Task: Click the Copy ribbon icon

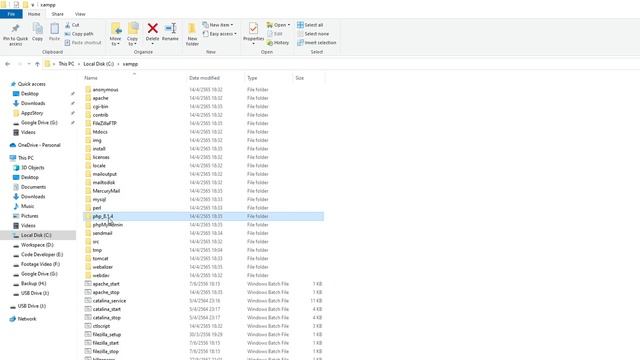Action: point(38,29)
